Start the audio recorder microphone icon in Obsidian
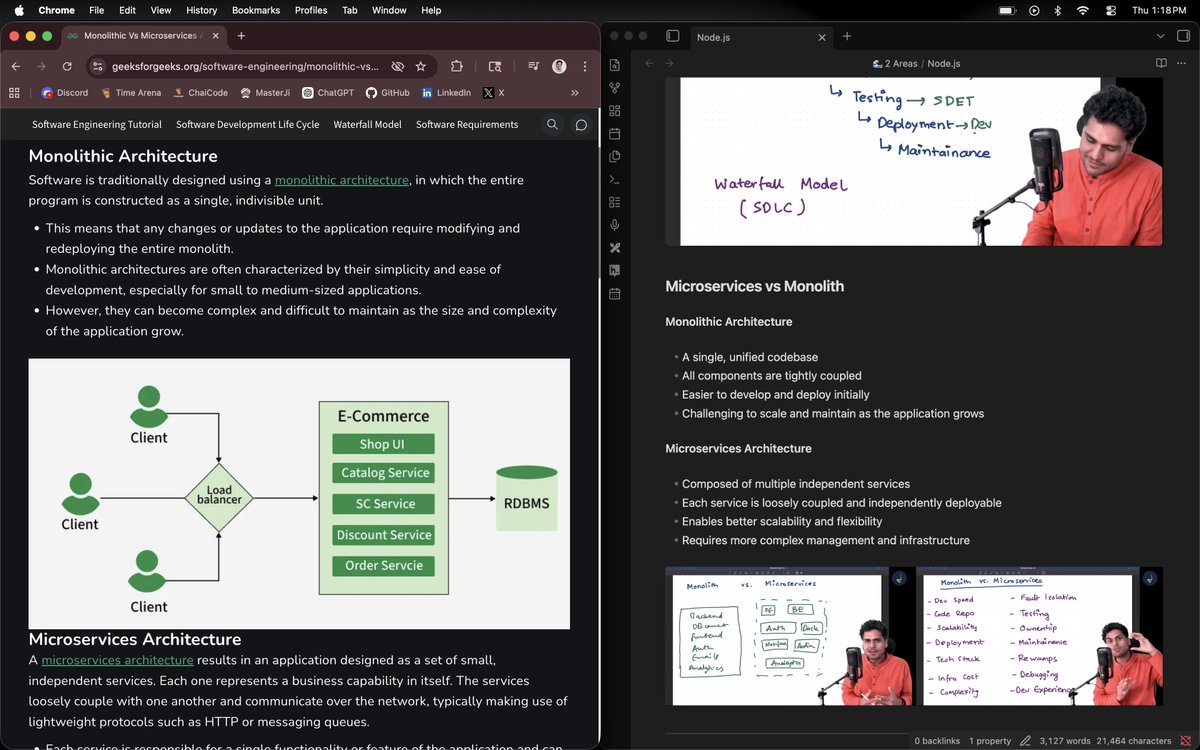Screen dimensions: 1200x750 (x=615, y=225)
